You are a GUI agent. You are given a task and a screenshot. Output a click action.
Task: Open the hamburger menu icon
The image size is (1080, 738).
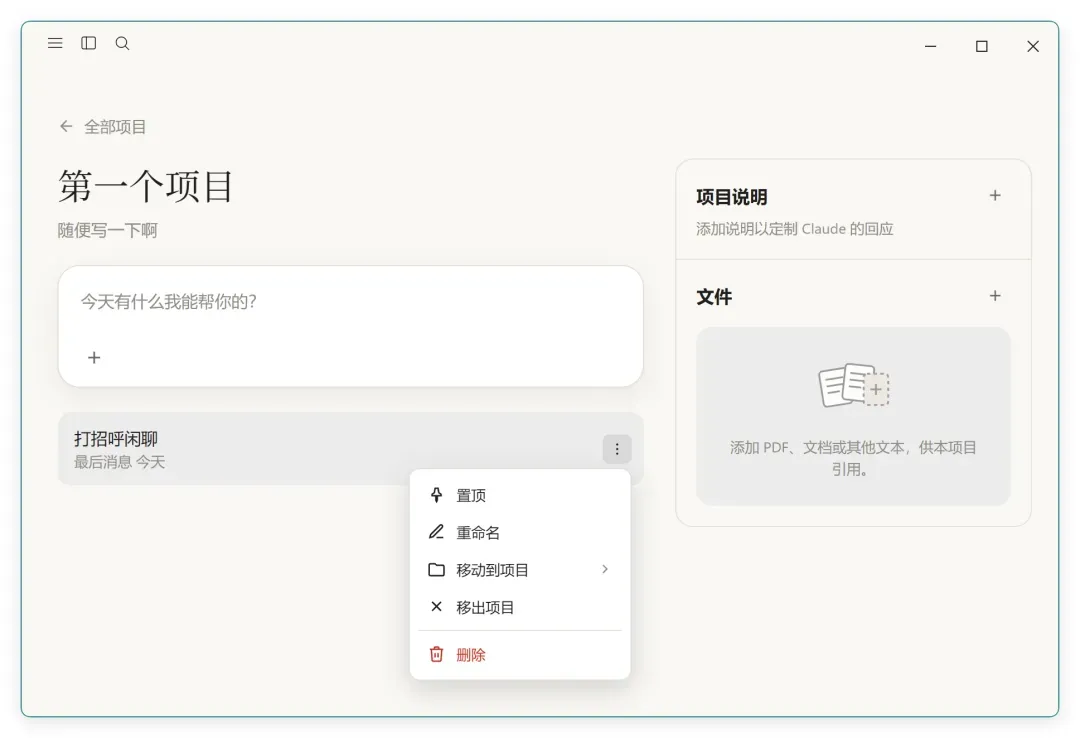click(55, 43)
